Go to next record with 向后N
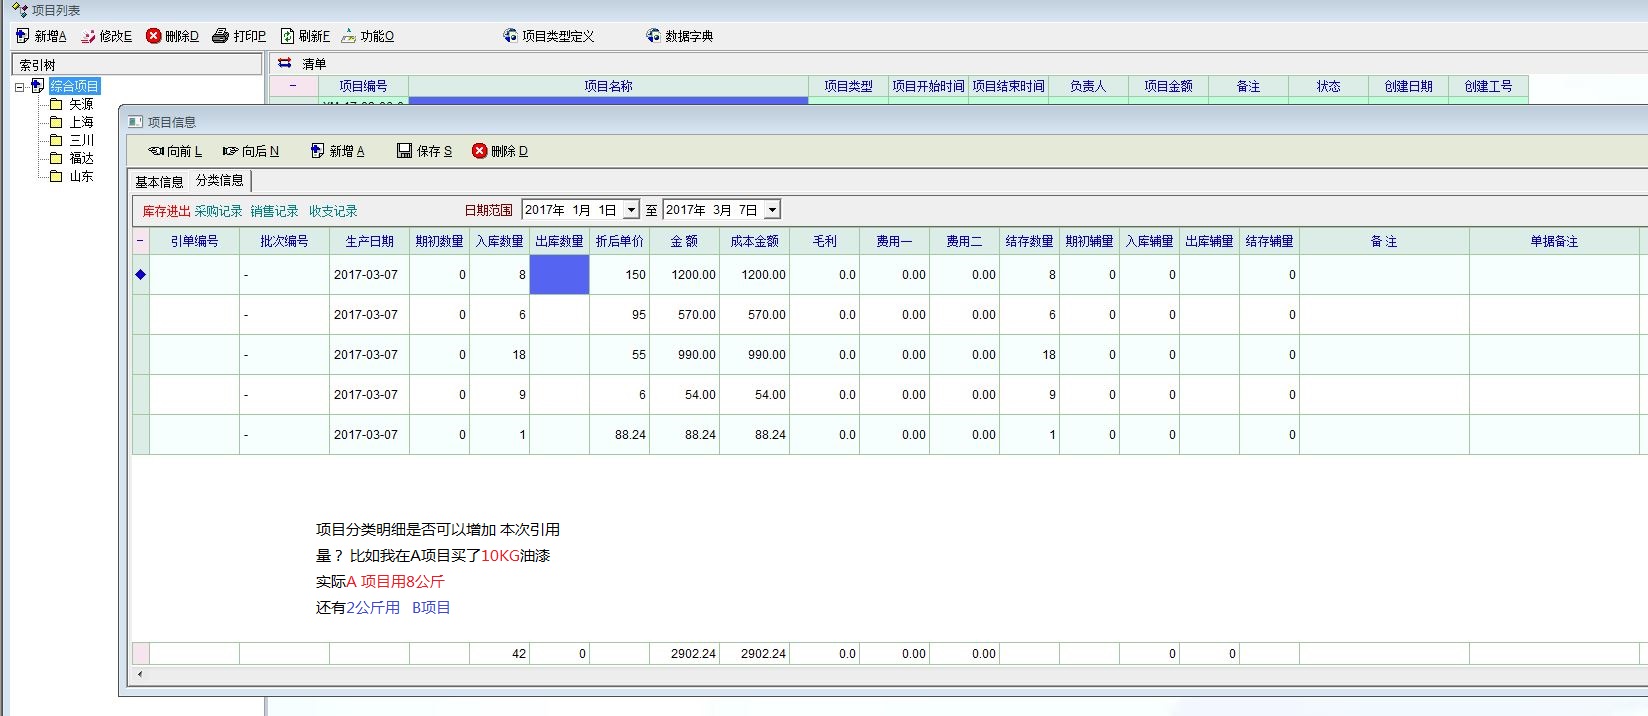This screenshot has width=1648, height=716. click(x=231, y=151)
